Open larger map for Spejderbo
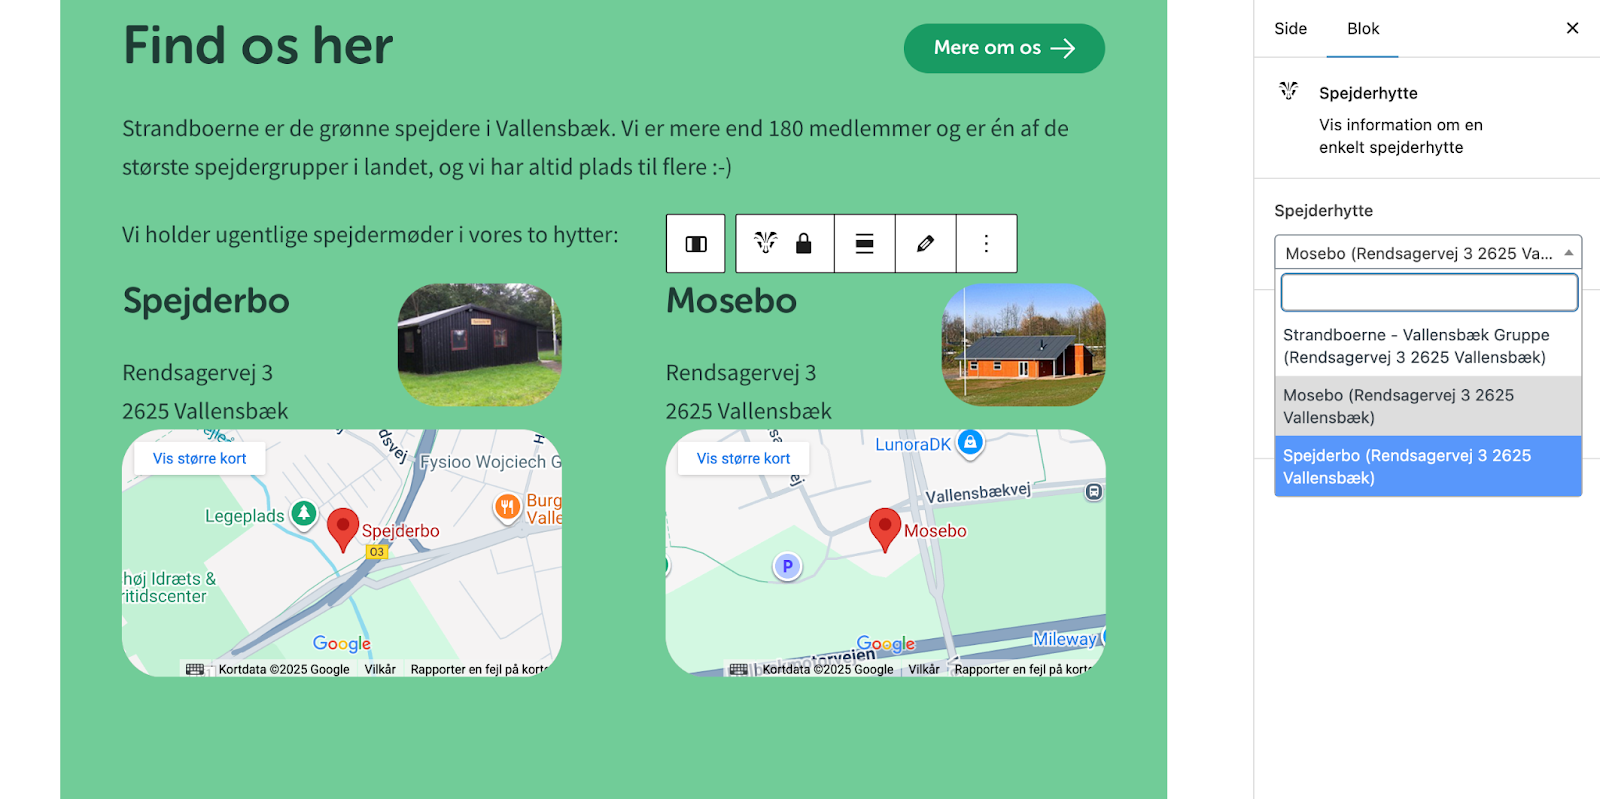Image resolution: width=1600 pixels, height=799 pixels. click(x=199, y=458)
